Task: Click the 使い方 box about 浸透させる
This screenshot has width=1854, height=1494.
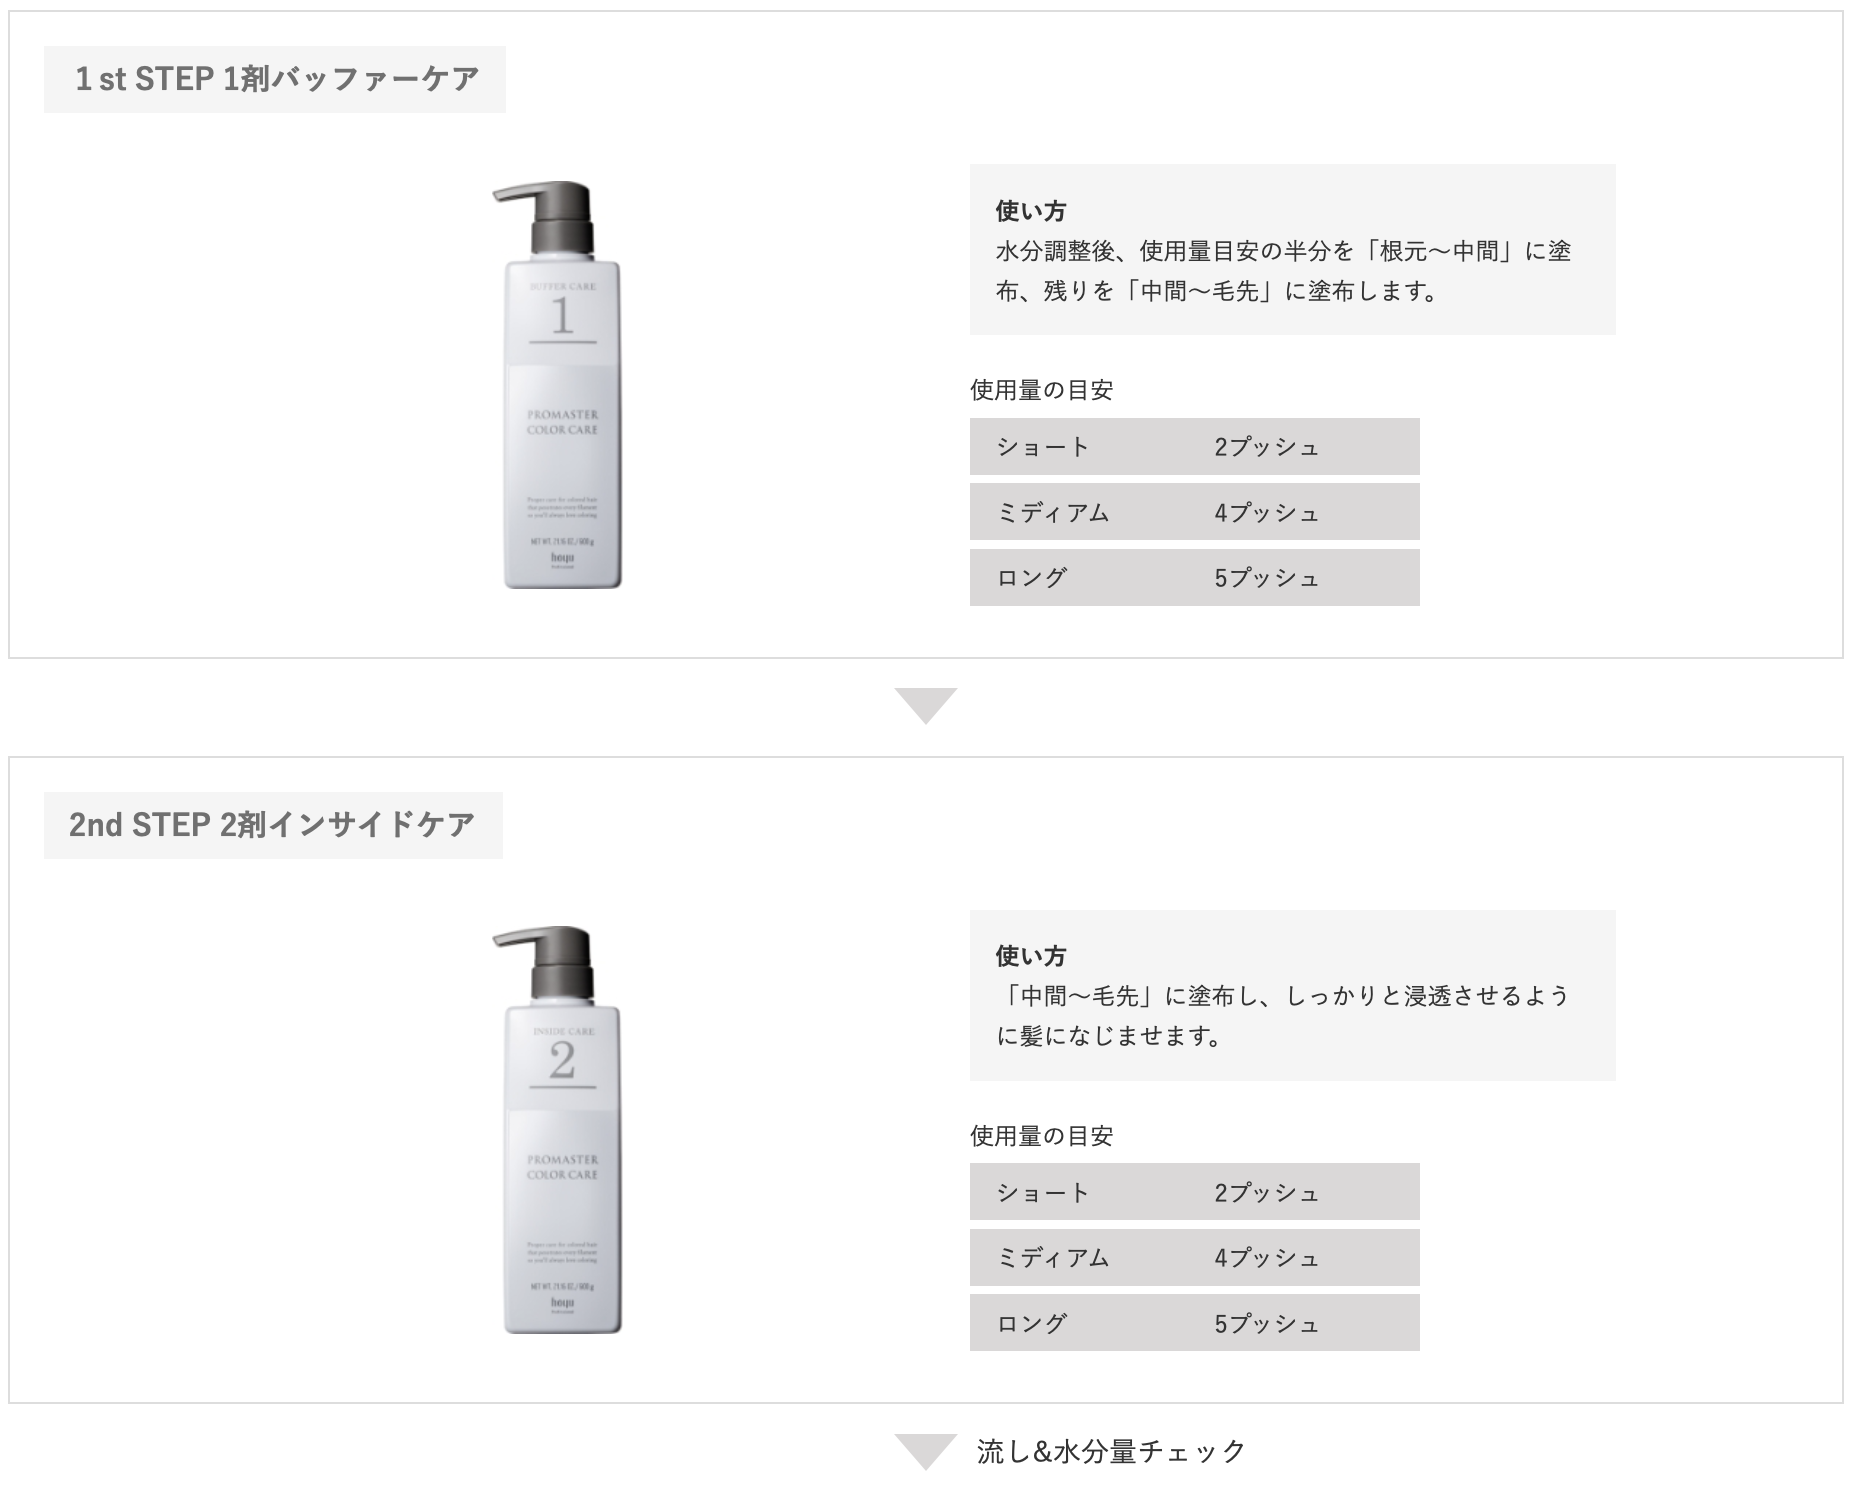Action: tap(1292, 995)
